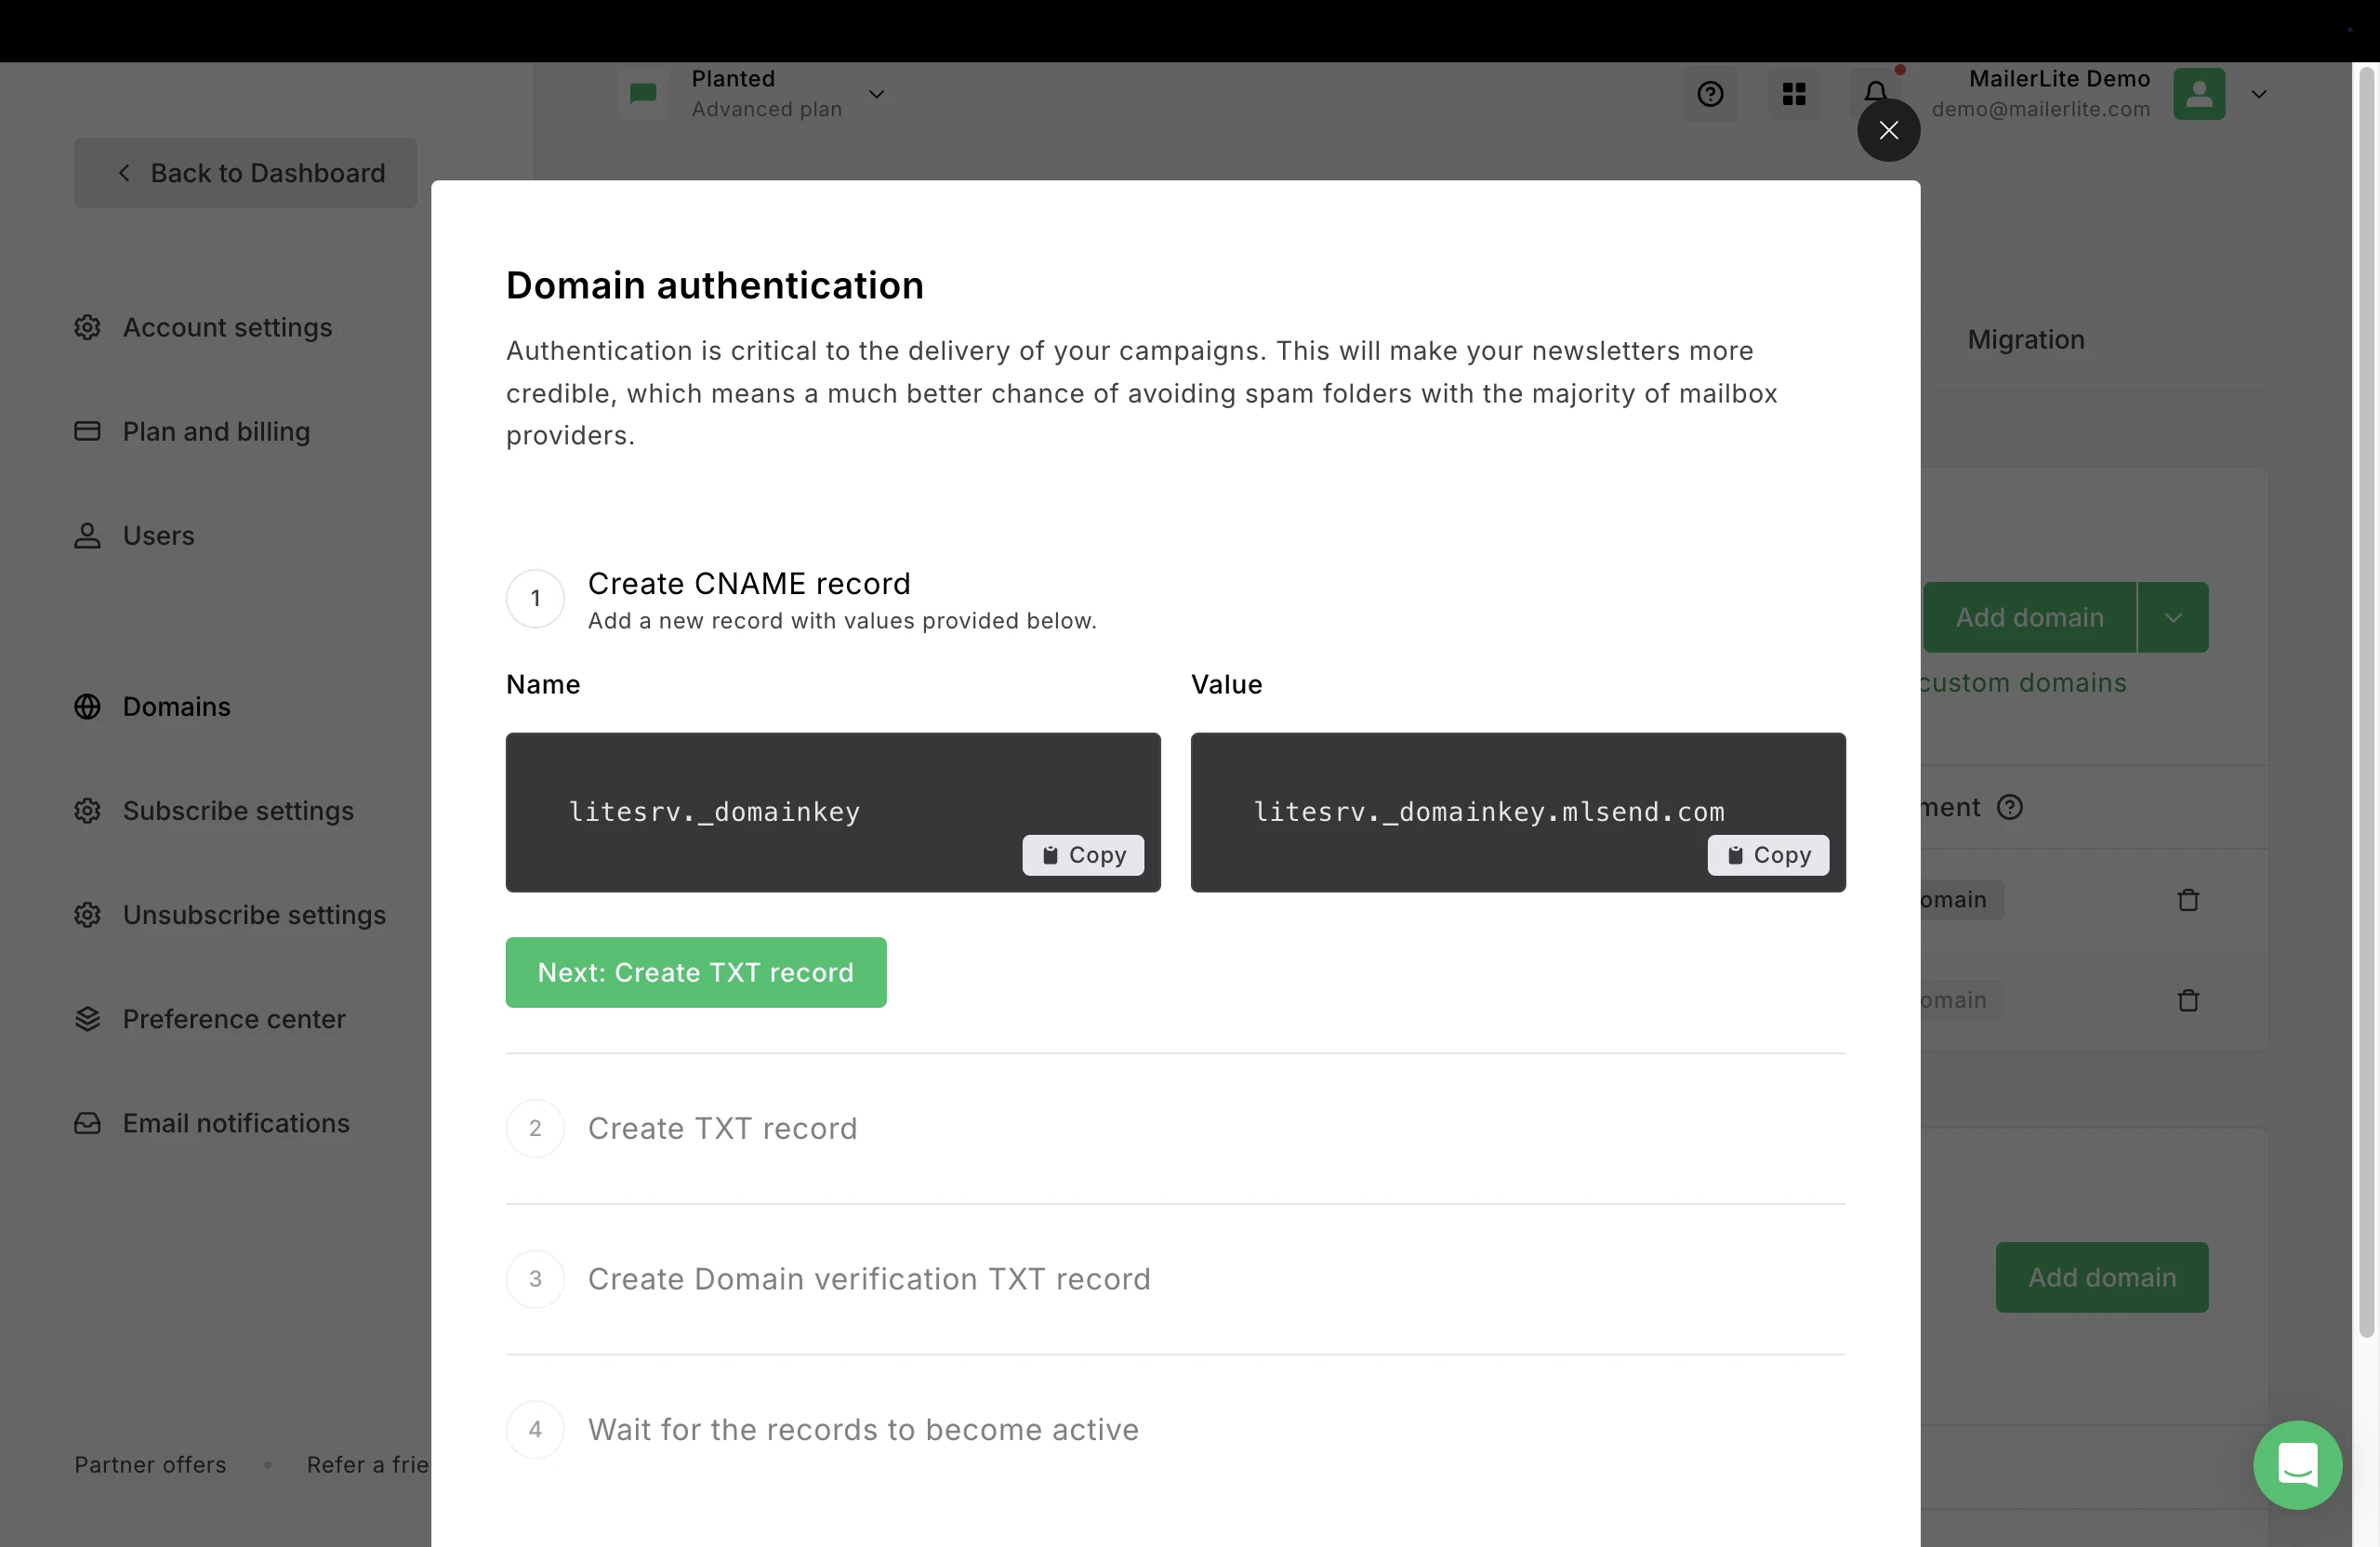
Task: Close the Domain authentication dialog
Action: click(x=1888, y=130)
